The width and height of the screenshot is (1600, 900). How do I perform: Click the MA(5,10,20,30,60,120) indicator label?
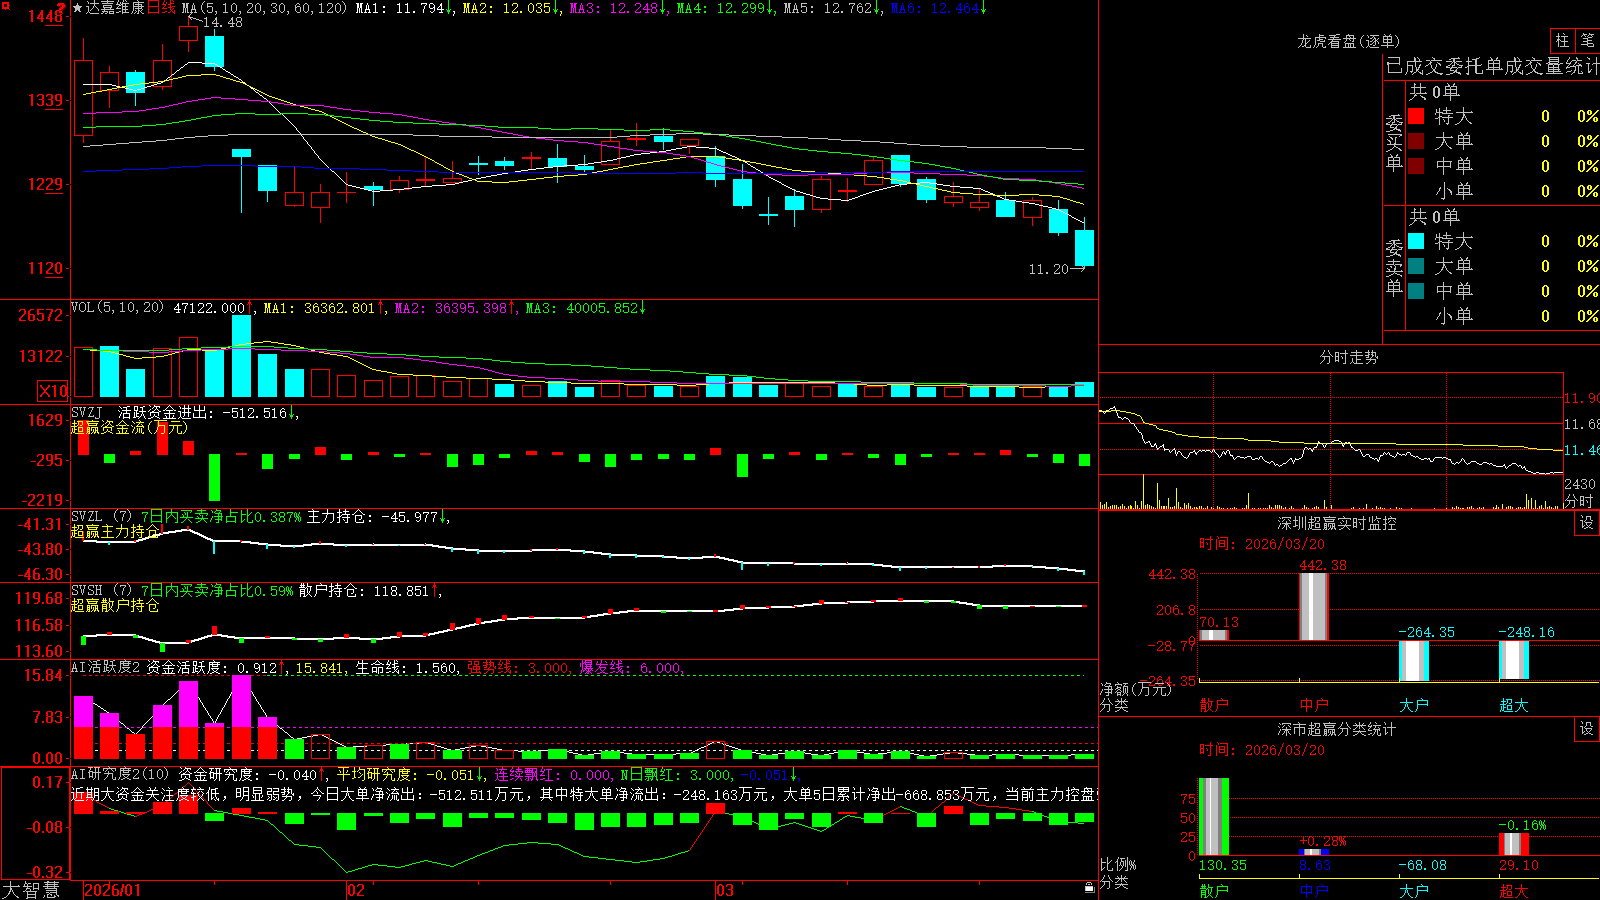point(264,8)
